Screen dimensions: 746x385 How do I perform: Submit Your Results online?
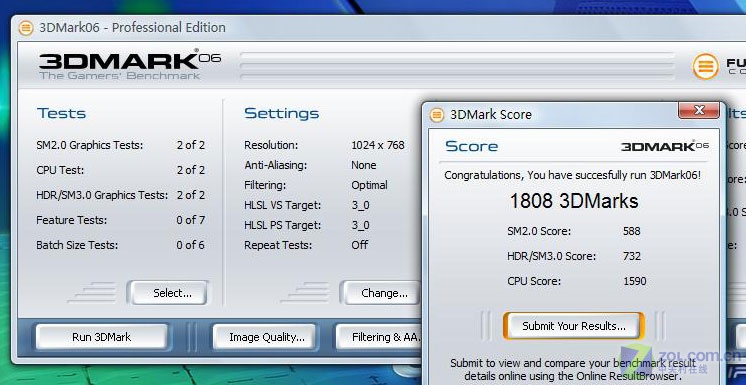tap(574, 326)
